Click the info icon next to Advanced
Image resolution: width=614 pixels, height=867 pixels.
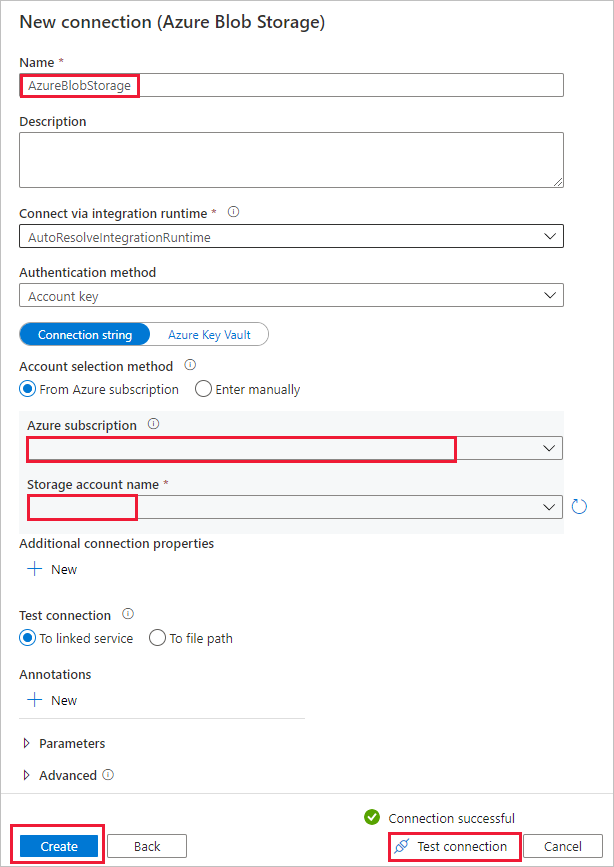108,774
